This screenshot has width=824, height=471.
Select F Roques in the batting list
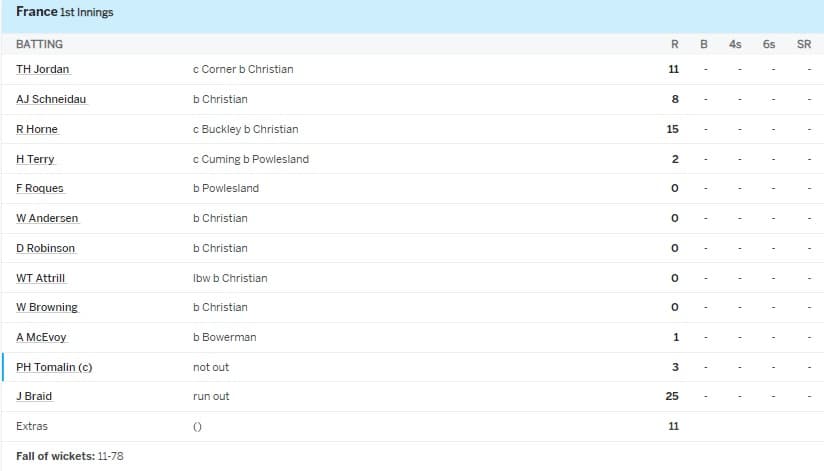coord(40,189)
